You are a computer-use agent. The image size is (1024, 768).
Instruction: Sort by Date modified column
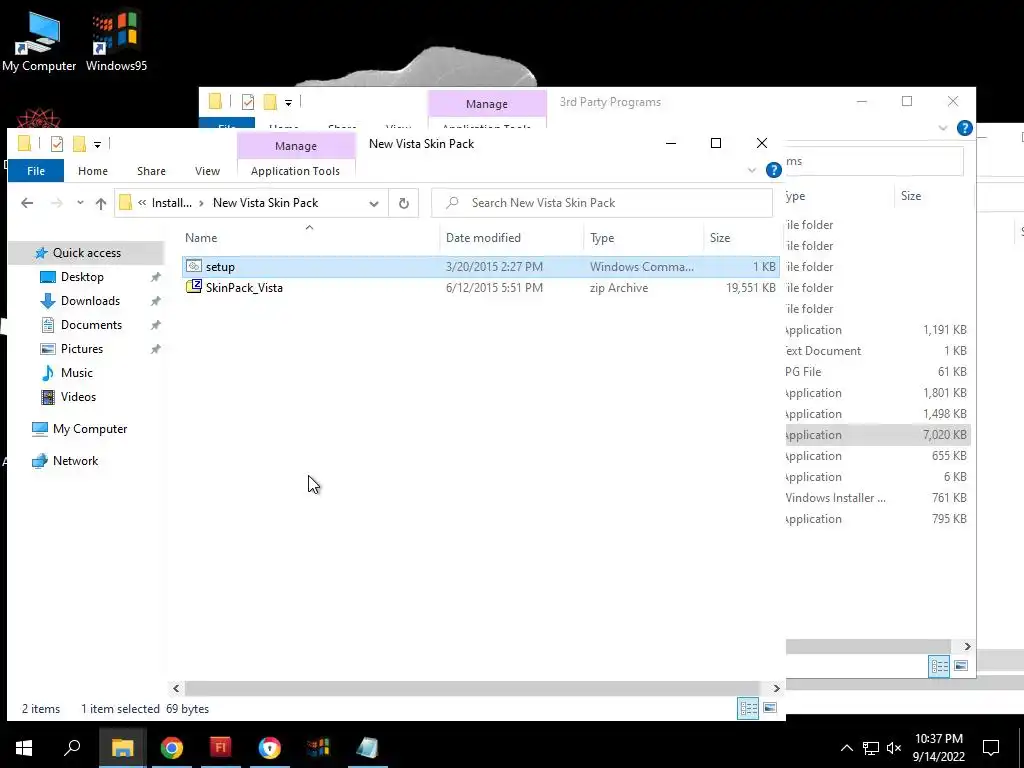[x=483, y=238]
